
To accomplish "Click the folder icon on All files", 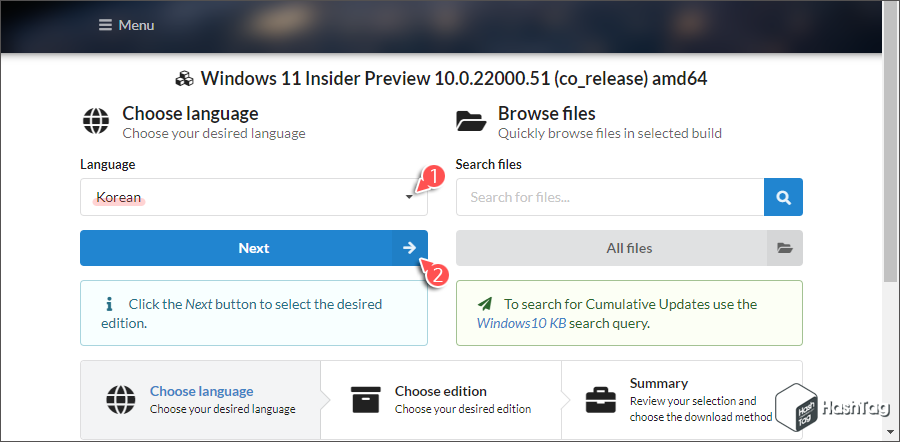I will tap(785, 248).
